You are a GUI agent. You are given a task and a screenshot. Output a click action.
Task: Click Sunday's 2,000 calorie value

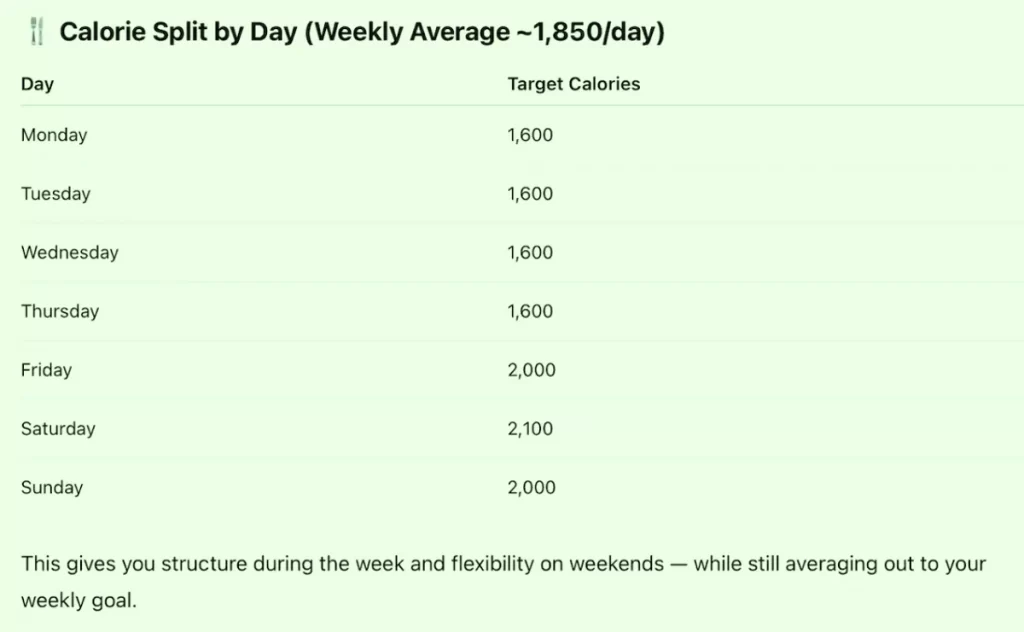coord(532,488)
